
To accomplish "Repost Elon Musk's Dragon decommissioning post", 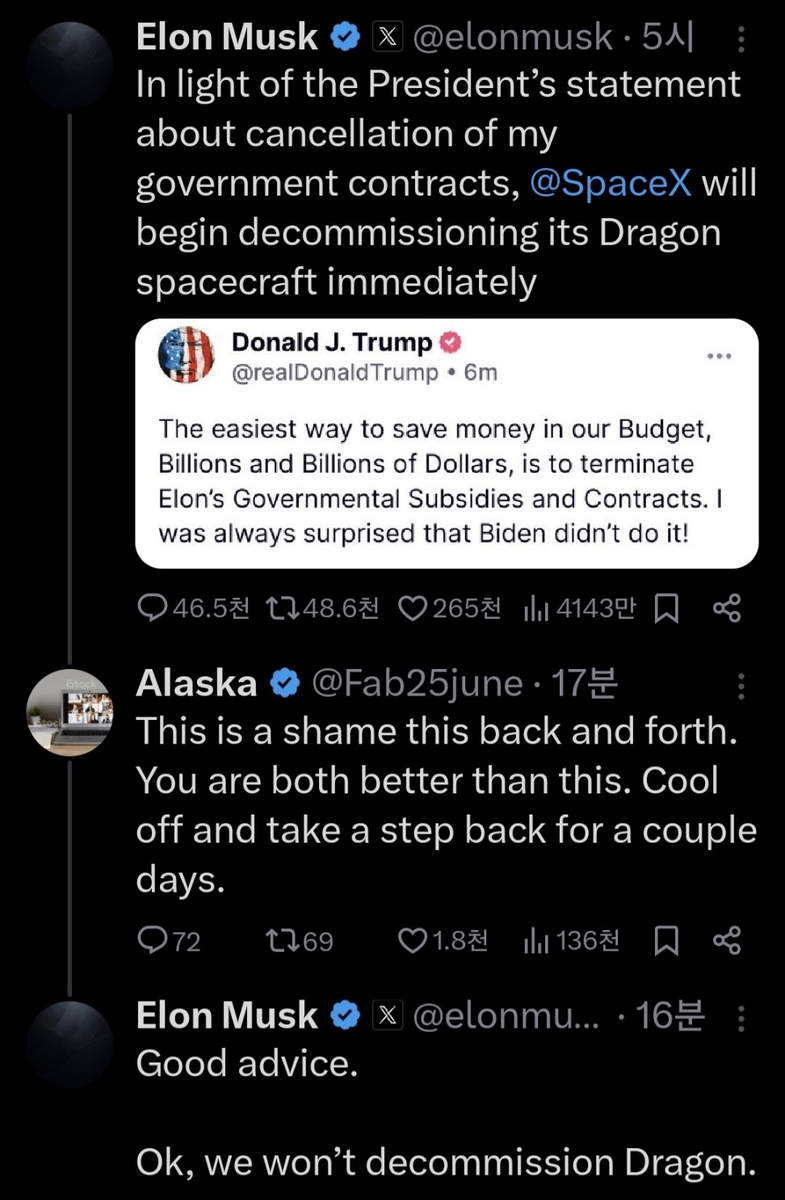I will click(274, 608).
